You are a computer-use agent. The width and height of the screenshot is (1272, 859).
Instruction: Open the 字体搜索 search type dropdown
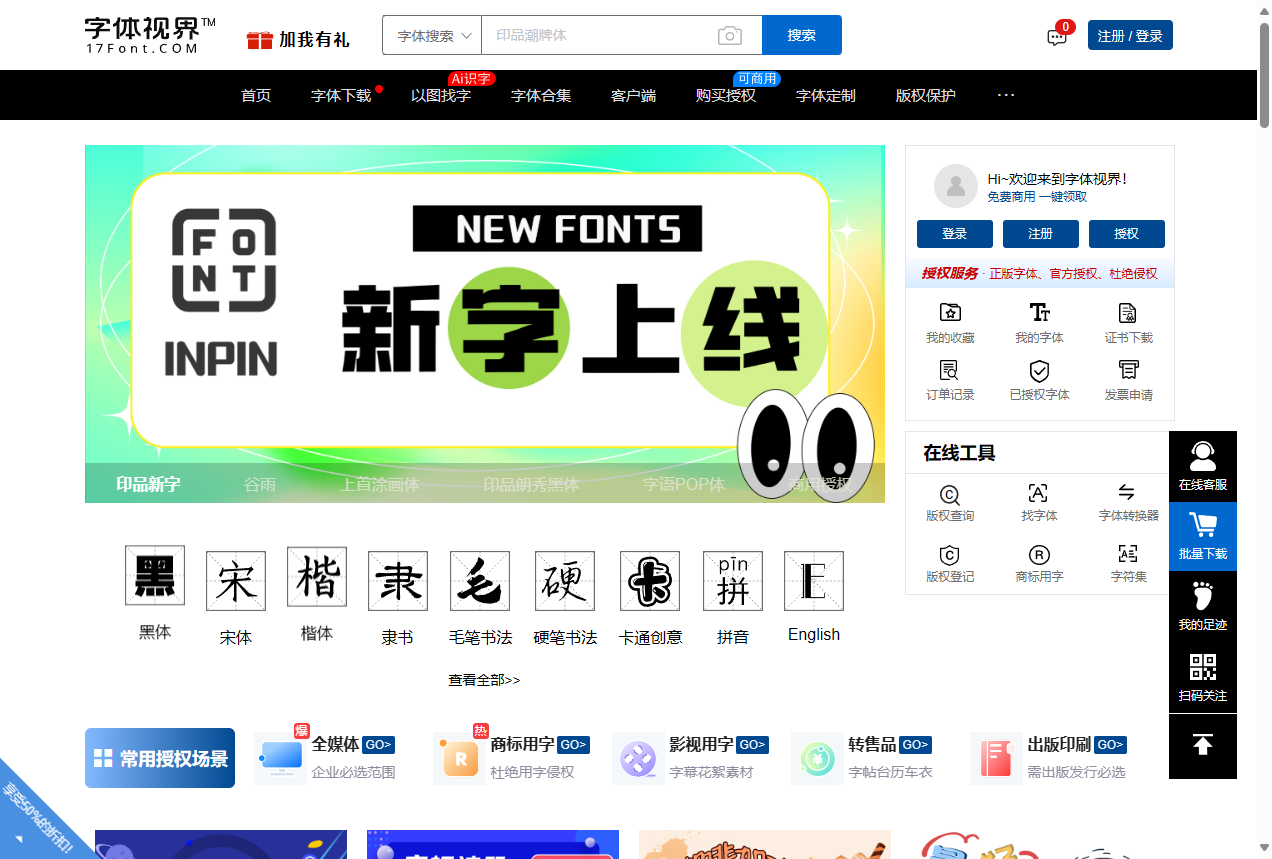click(431, 35)
